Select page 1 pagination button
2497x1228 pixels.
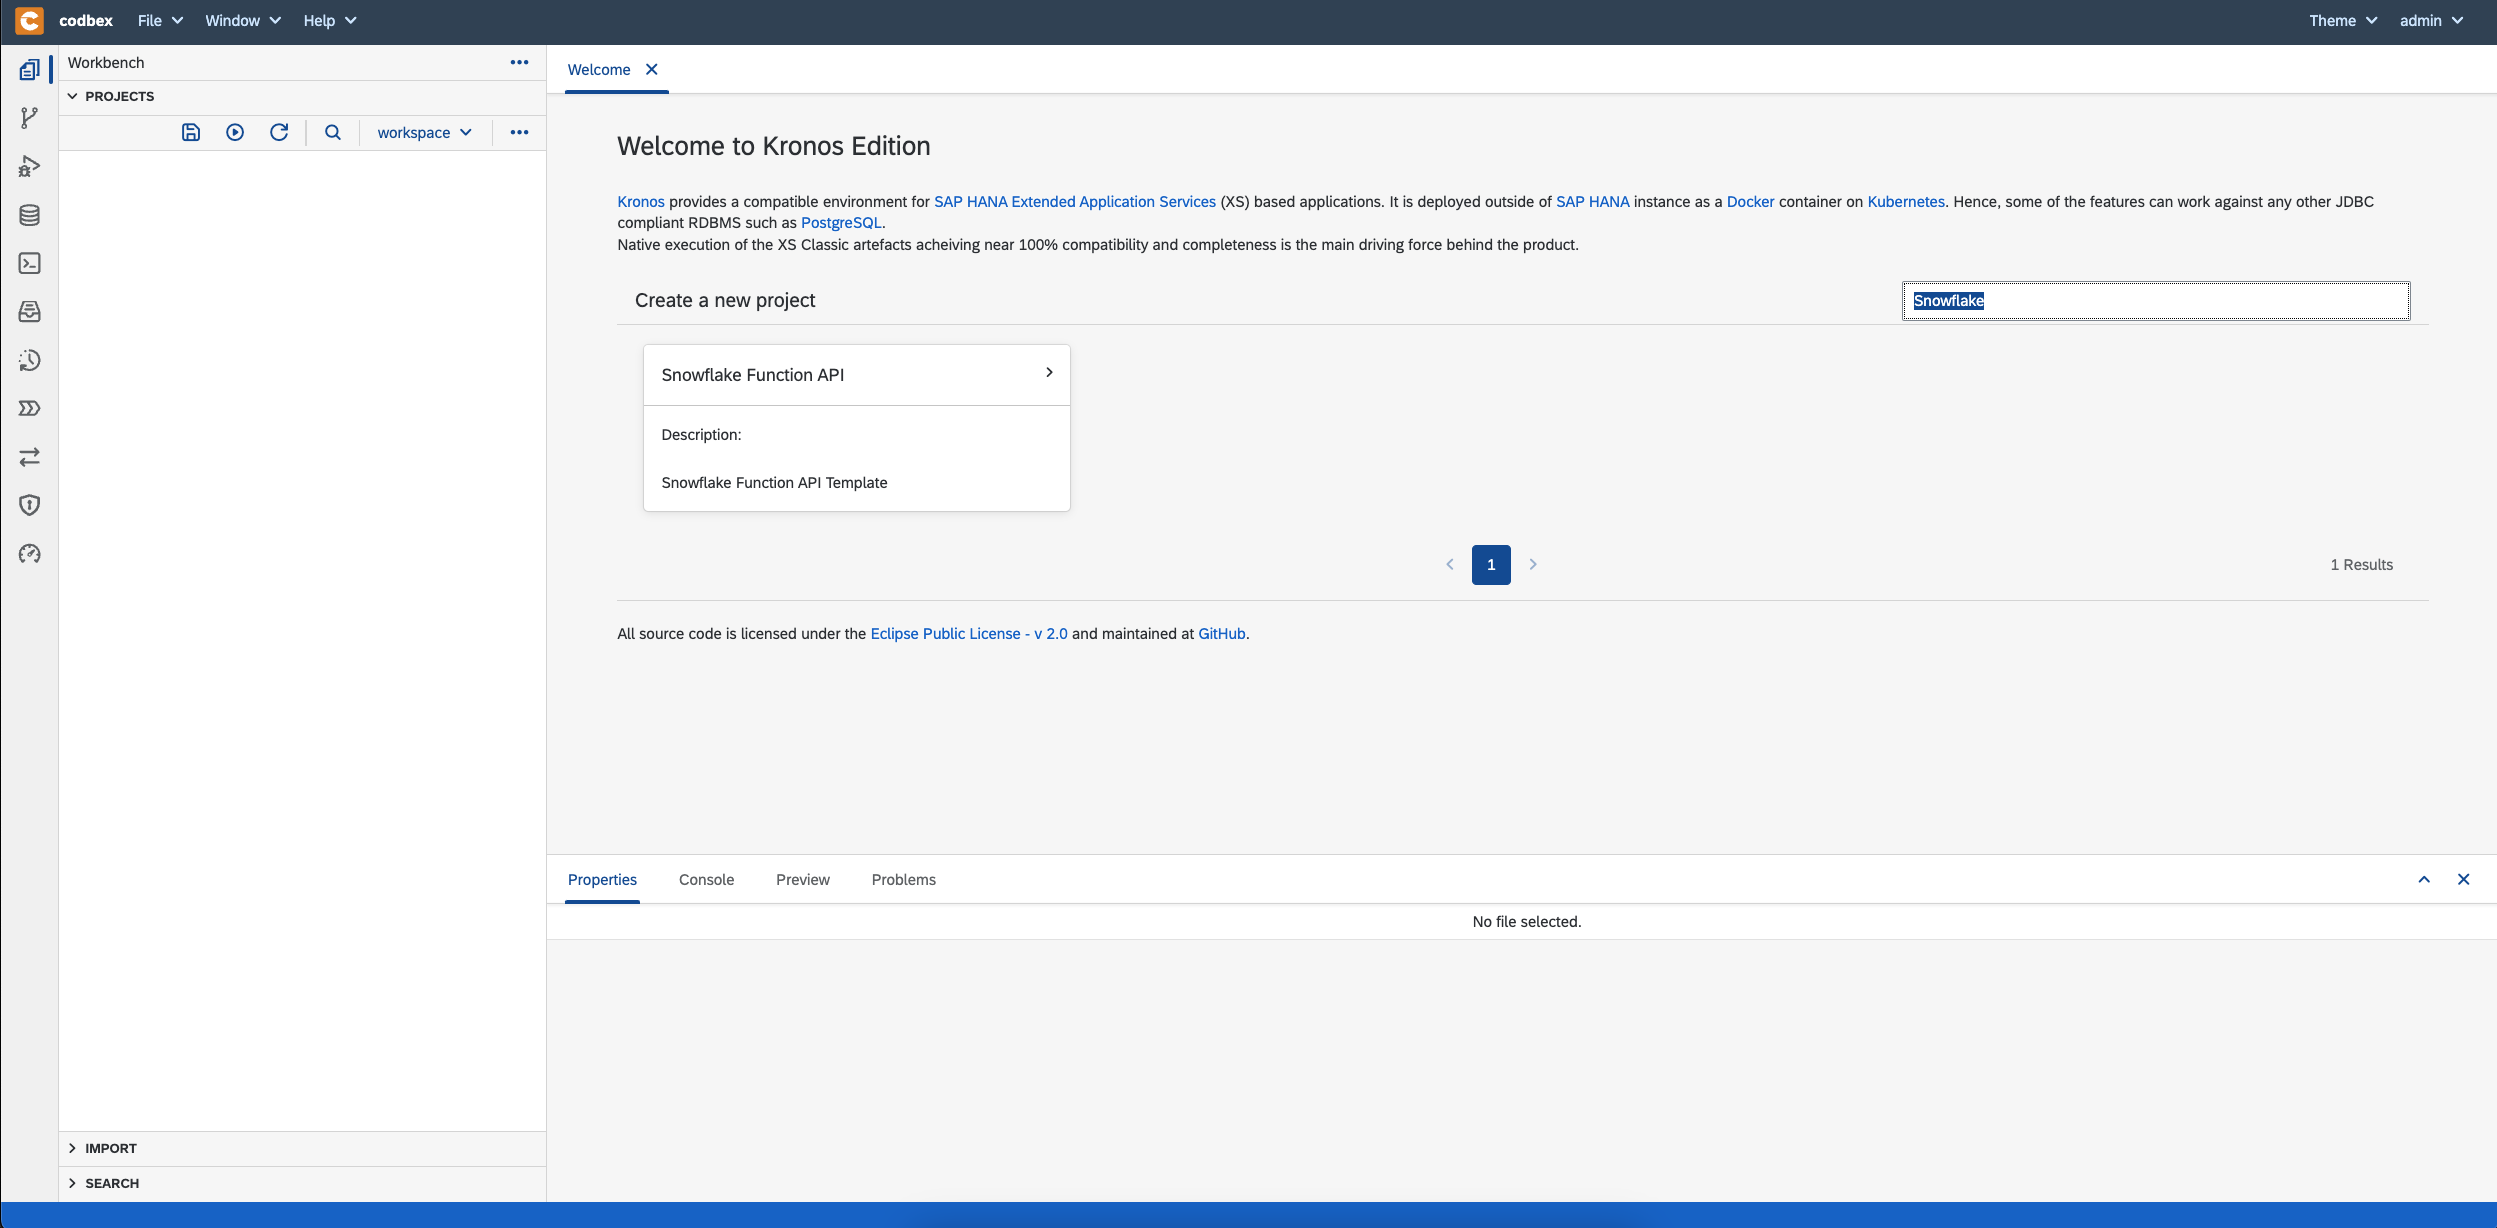(1491, 564)
